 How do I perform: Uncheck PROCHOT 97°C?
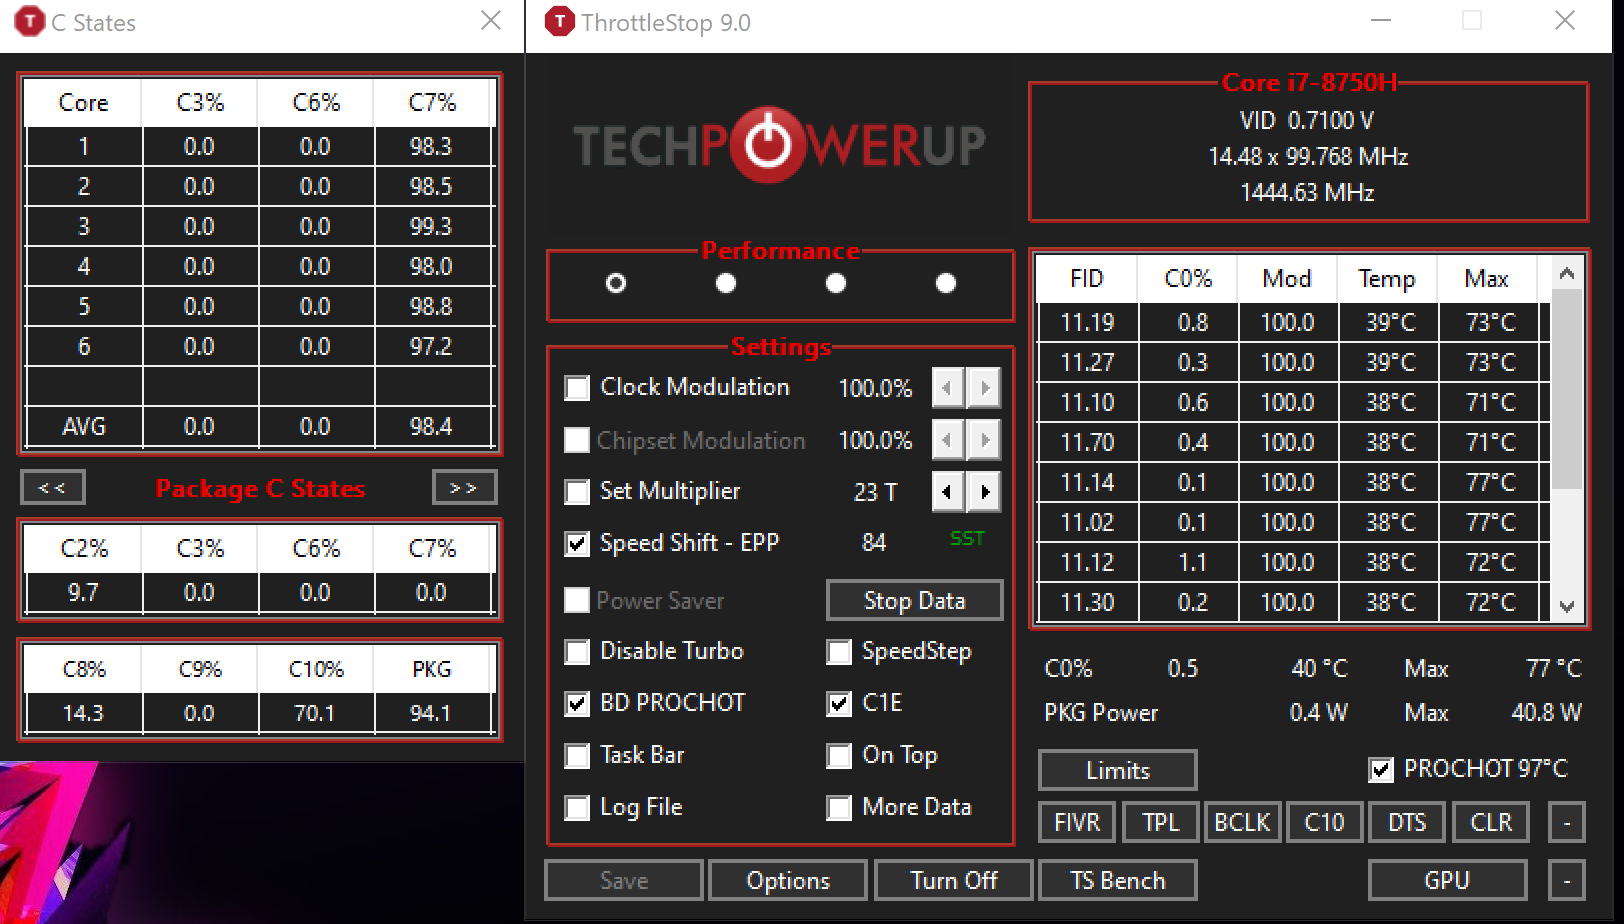tap(1381, 770)
